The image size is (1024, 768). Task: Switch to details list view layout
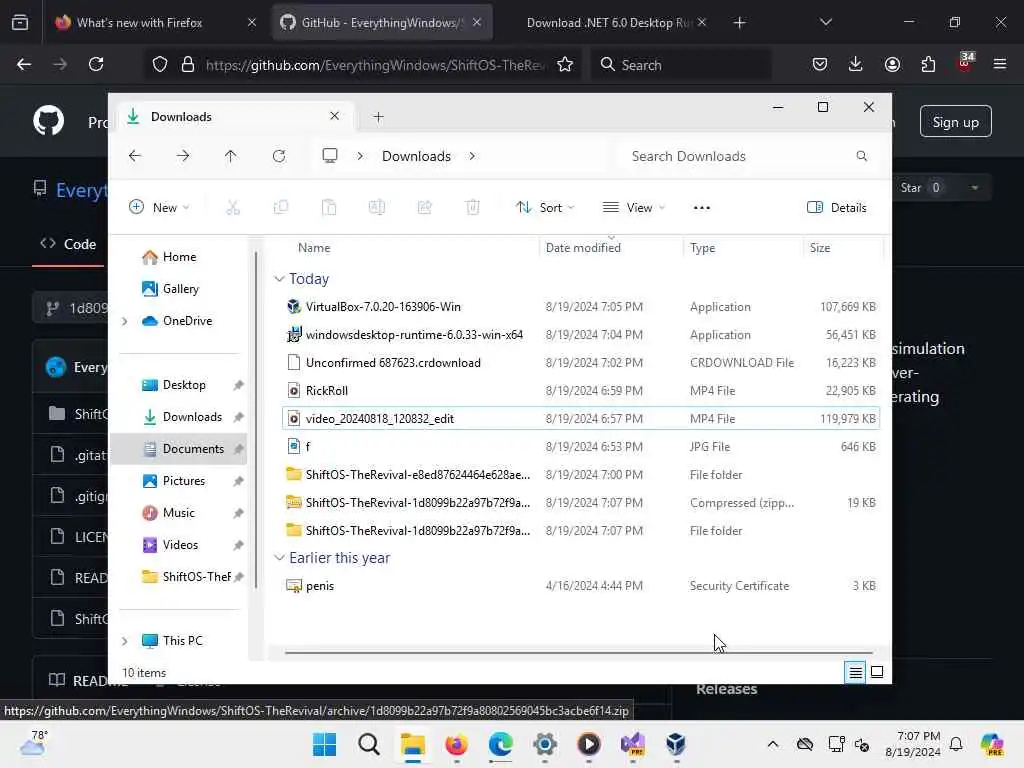point(855,672)
